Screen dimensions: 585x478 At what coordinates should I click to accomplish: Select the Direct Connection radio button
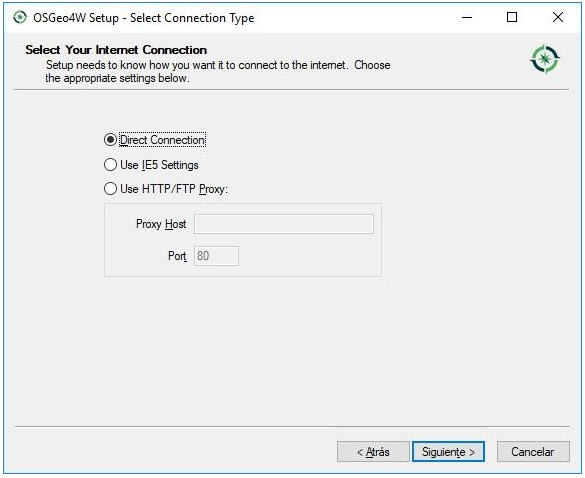tap(110, 140)
